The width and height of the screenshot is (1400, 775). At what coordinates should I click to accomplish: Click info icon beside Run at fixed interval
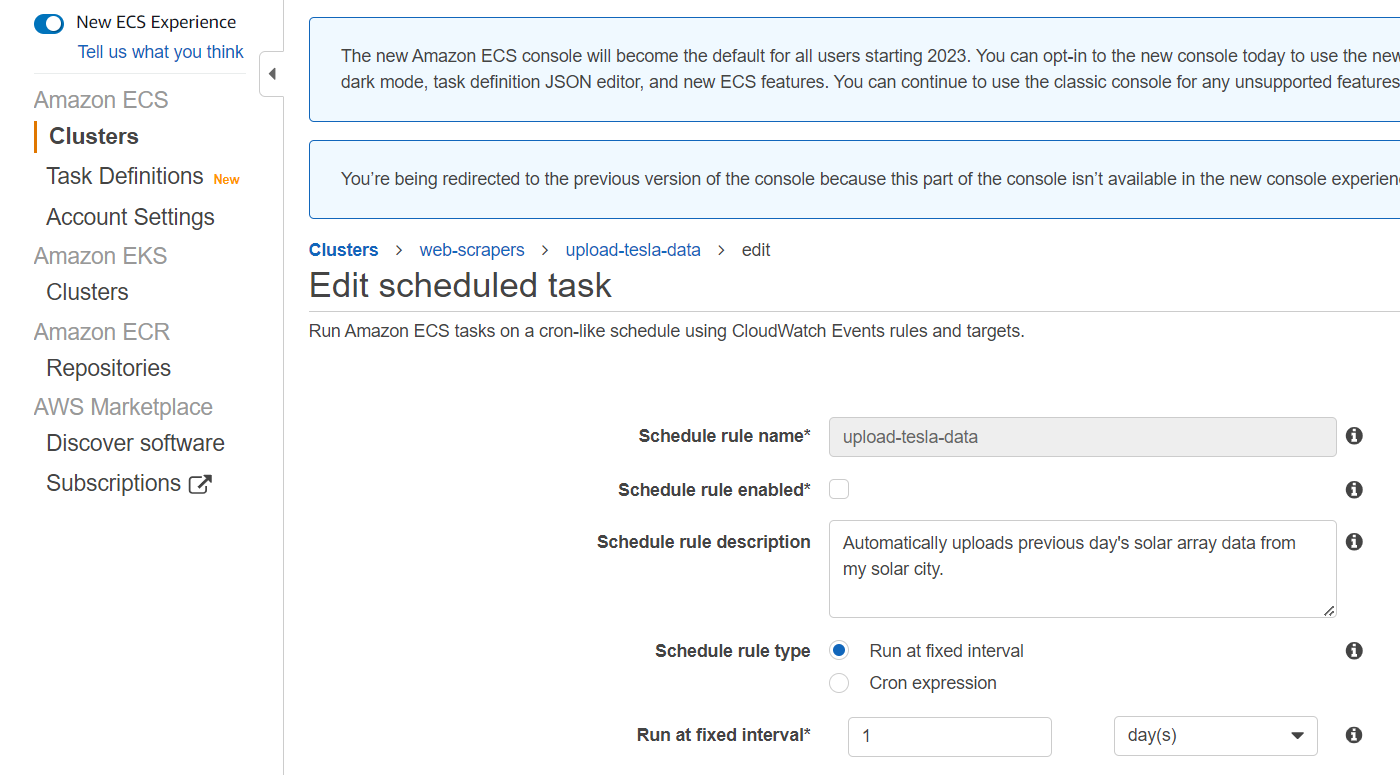pyautogui.click(x=1354, y=735)
